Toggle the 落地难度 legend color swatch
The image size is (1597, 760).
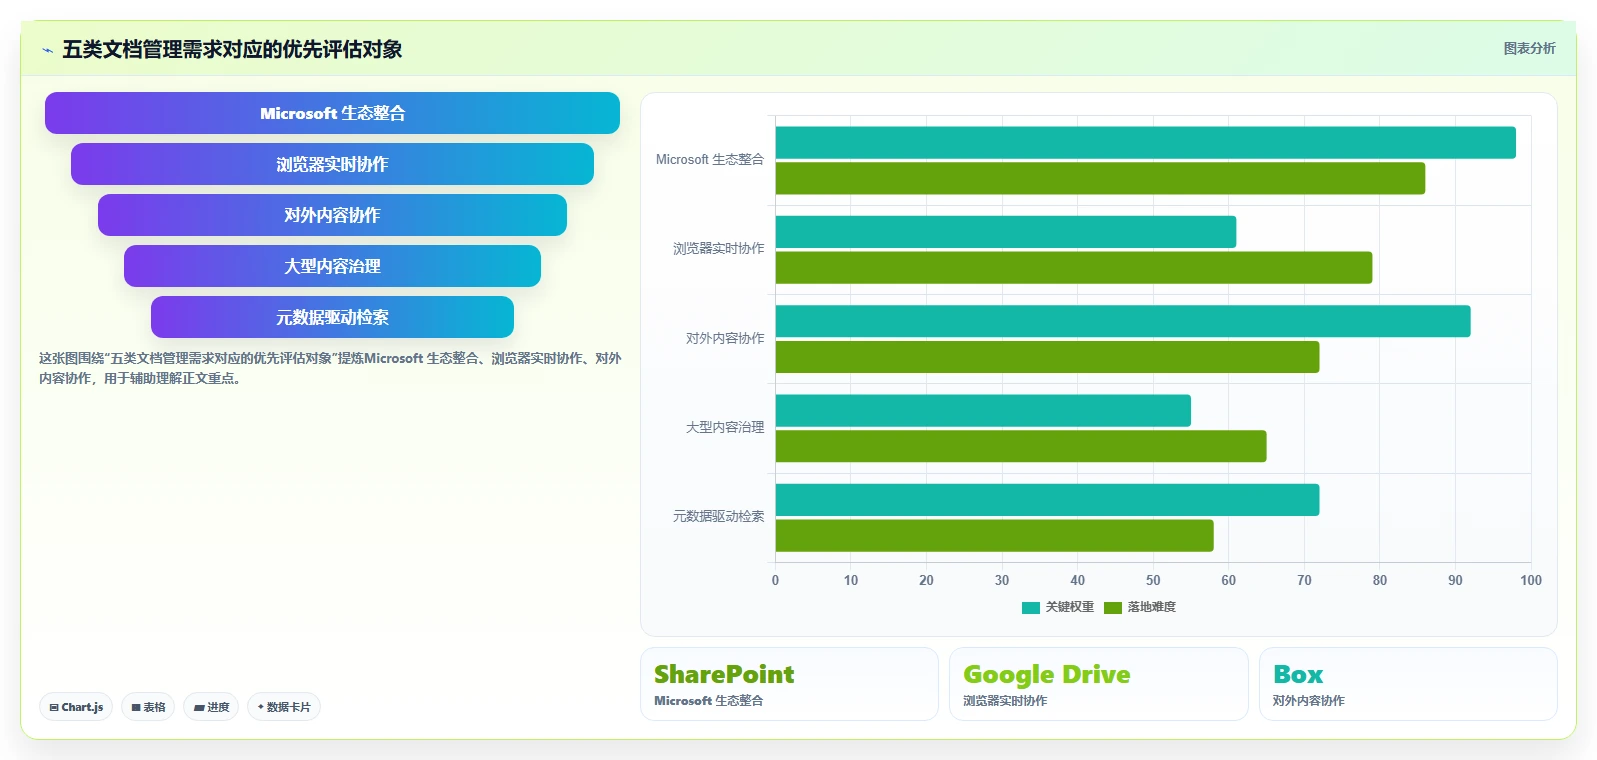(1113, 607)
